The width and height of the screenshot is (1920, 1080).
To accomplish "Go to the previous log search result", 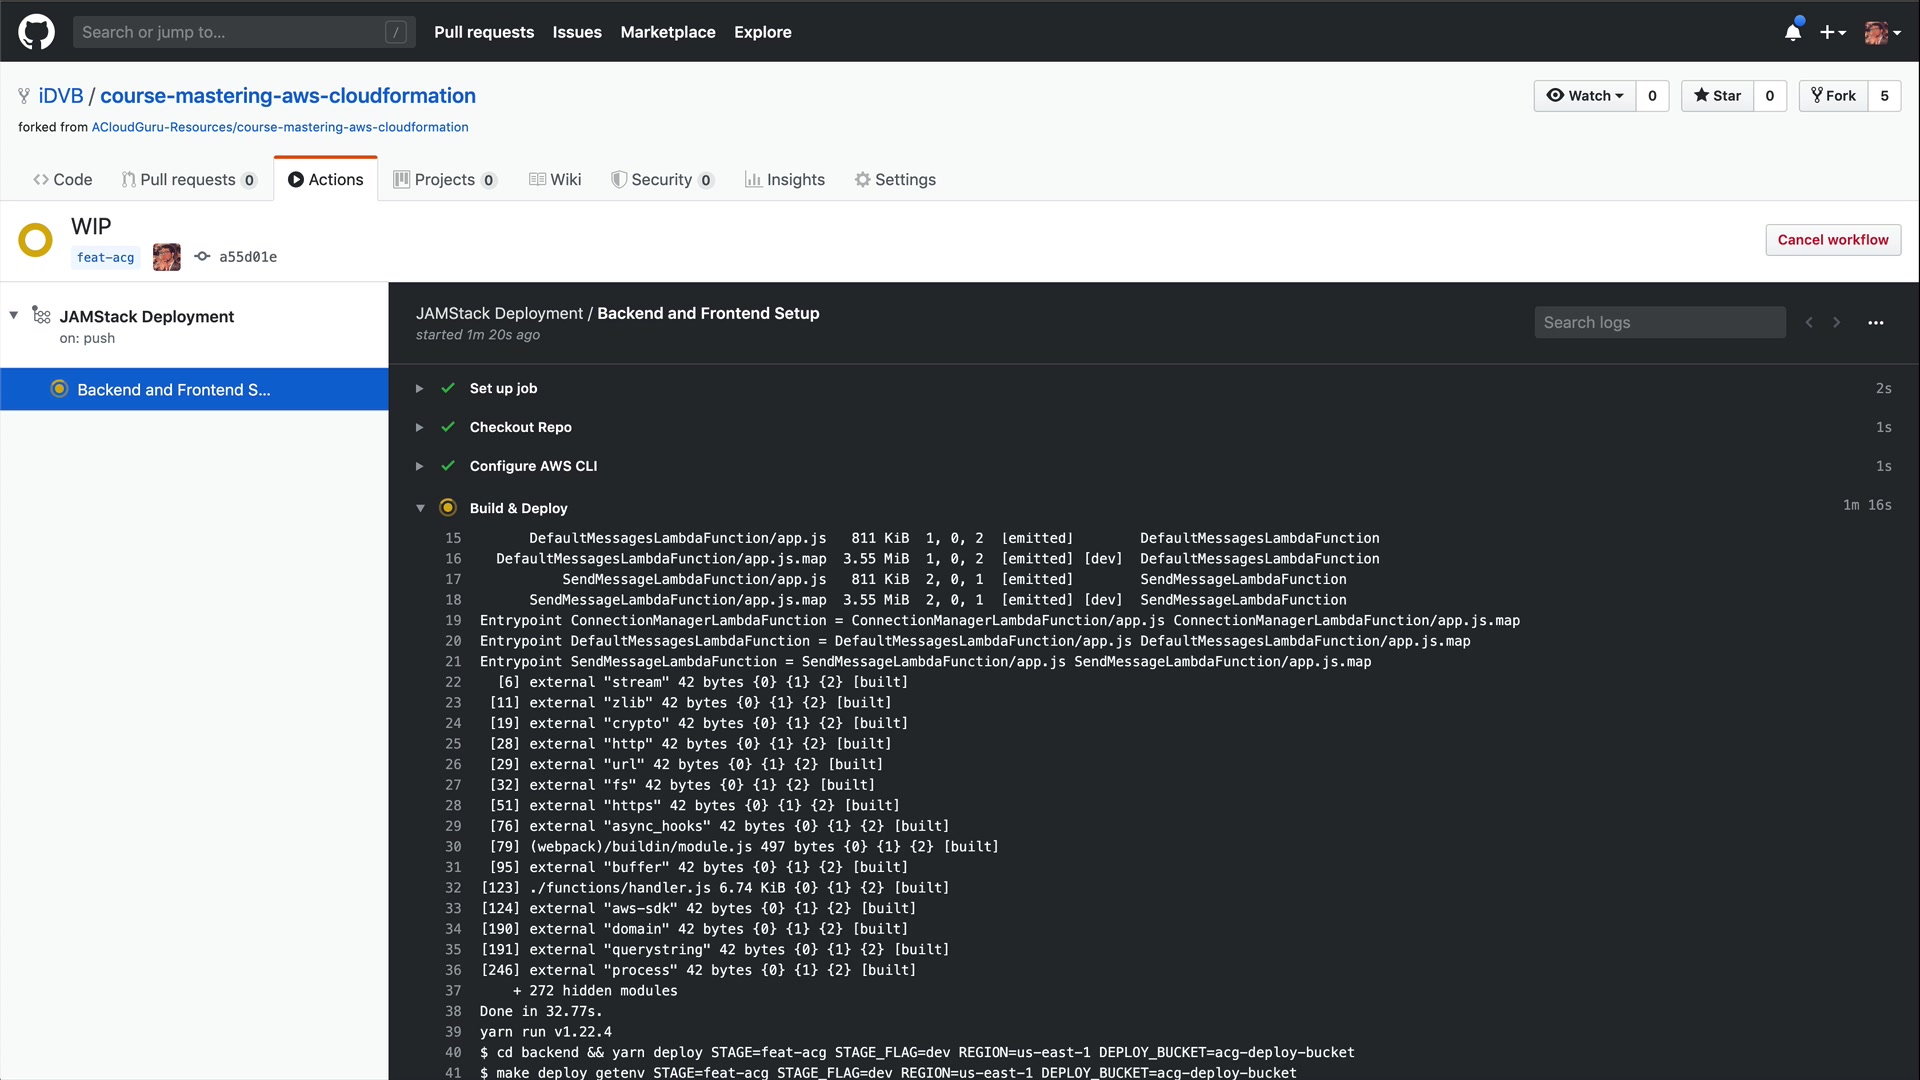I will [1809, 323].
